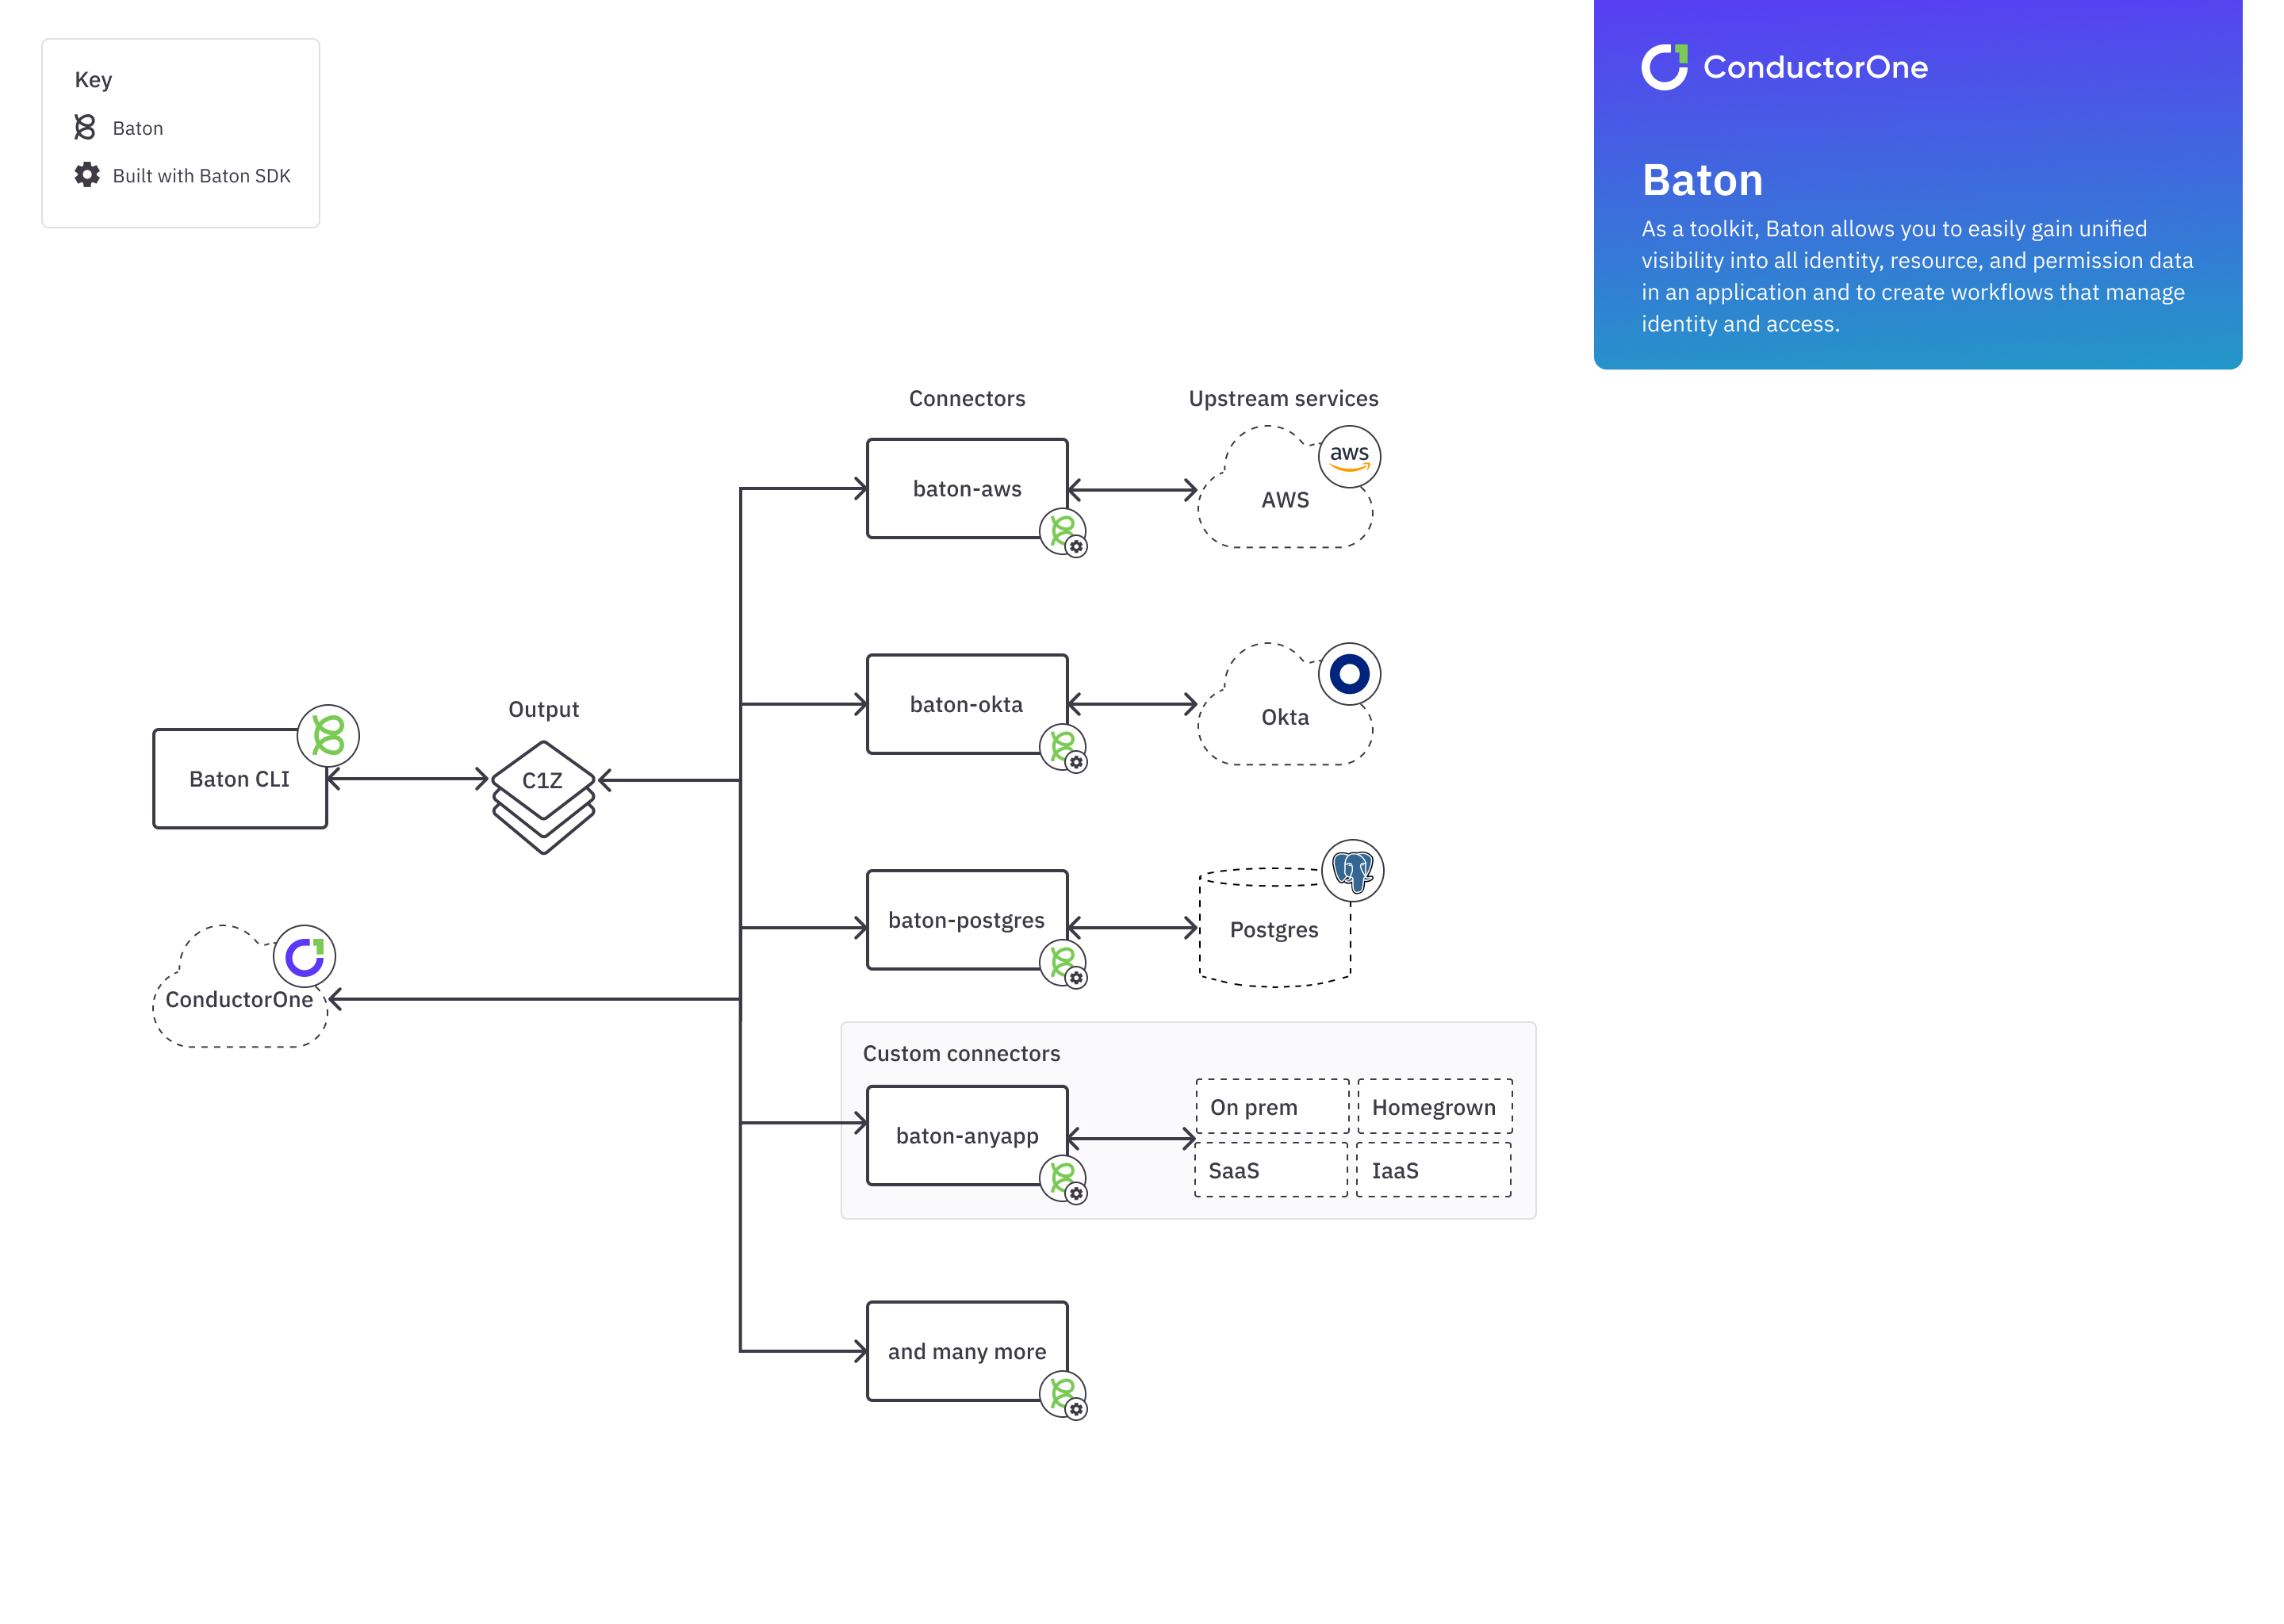
Task: Click the PostgreSQL elephant icon
Action: coord(1352,870)
